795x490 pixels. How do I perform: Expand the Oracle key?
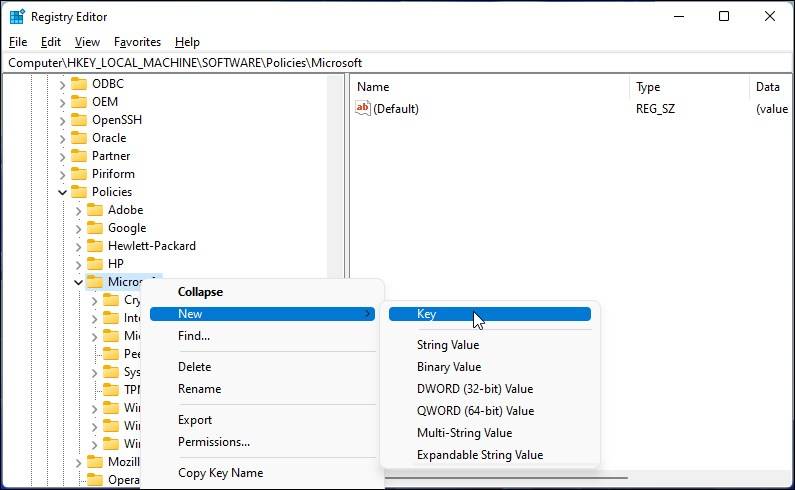[x=62, y=138]
